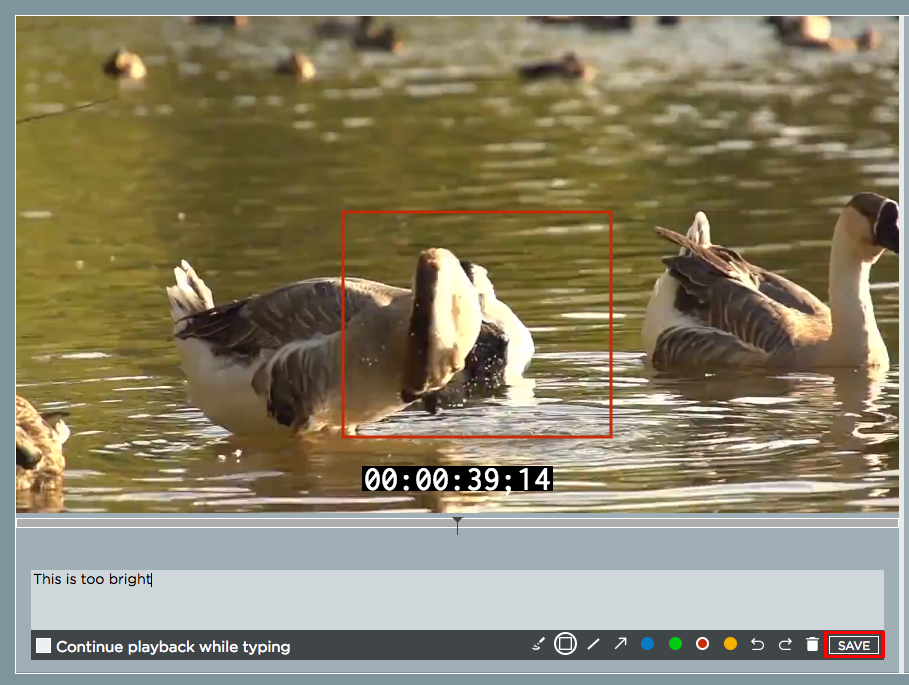This screenshot has height=685, width=909.
Task: Pick the selected red annotation color
Action: coord(702,644)
